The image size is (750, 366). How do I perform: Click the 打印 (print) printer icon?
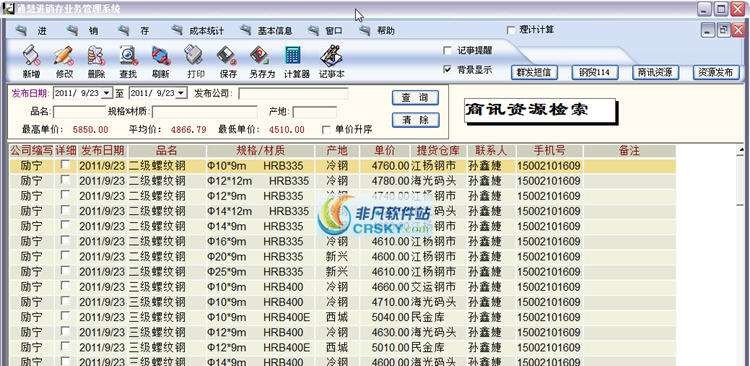click(x=195, y=56)
